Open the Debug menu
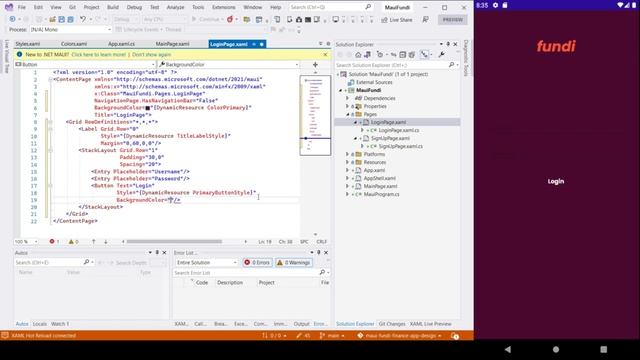 (134, 7)
